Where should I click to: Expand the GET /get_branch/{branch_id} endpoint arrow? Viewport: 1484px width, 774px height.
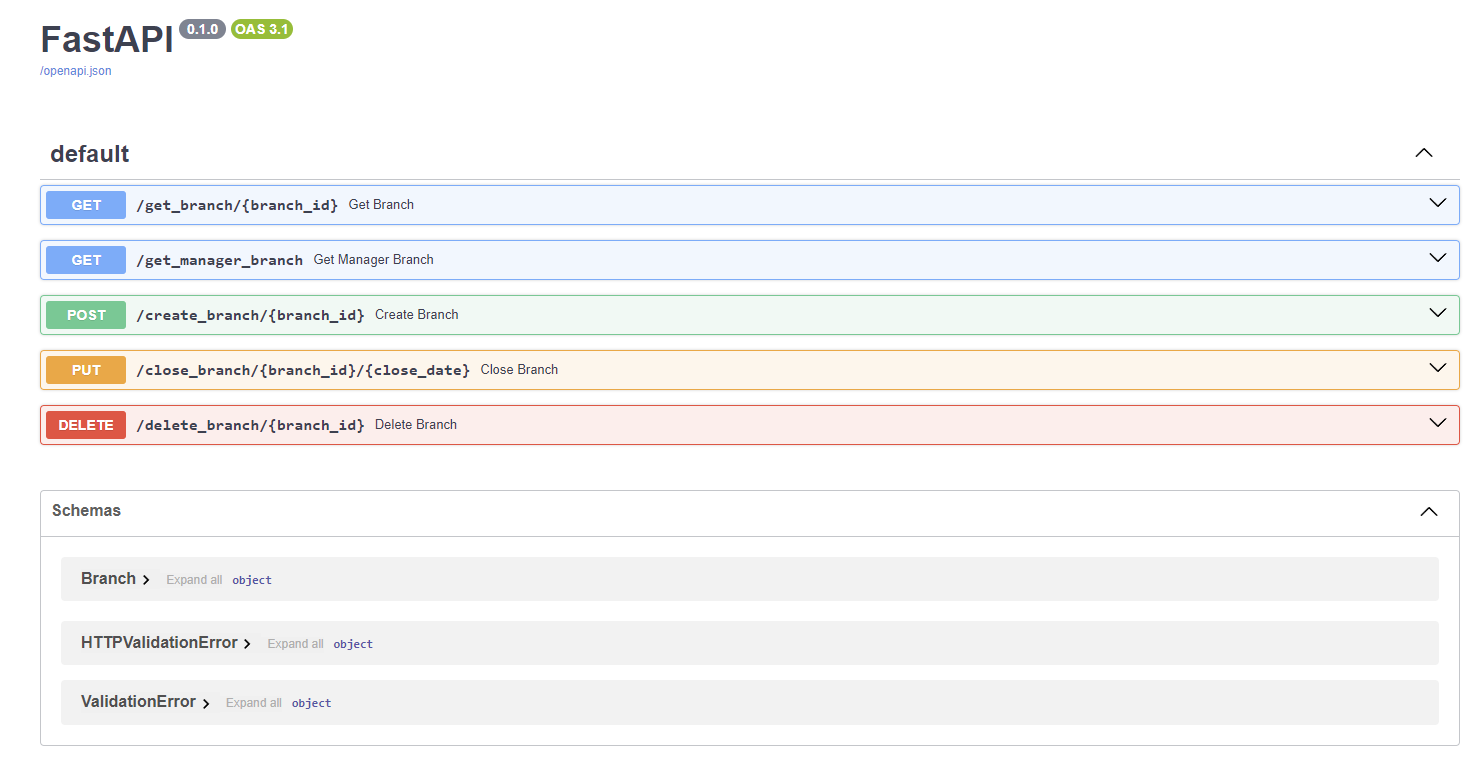pos(1438,203)
